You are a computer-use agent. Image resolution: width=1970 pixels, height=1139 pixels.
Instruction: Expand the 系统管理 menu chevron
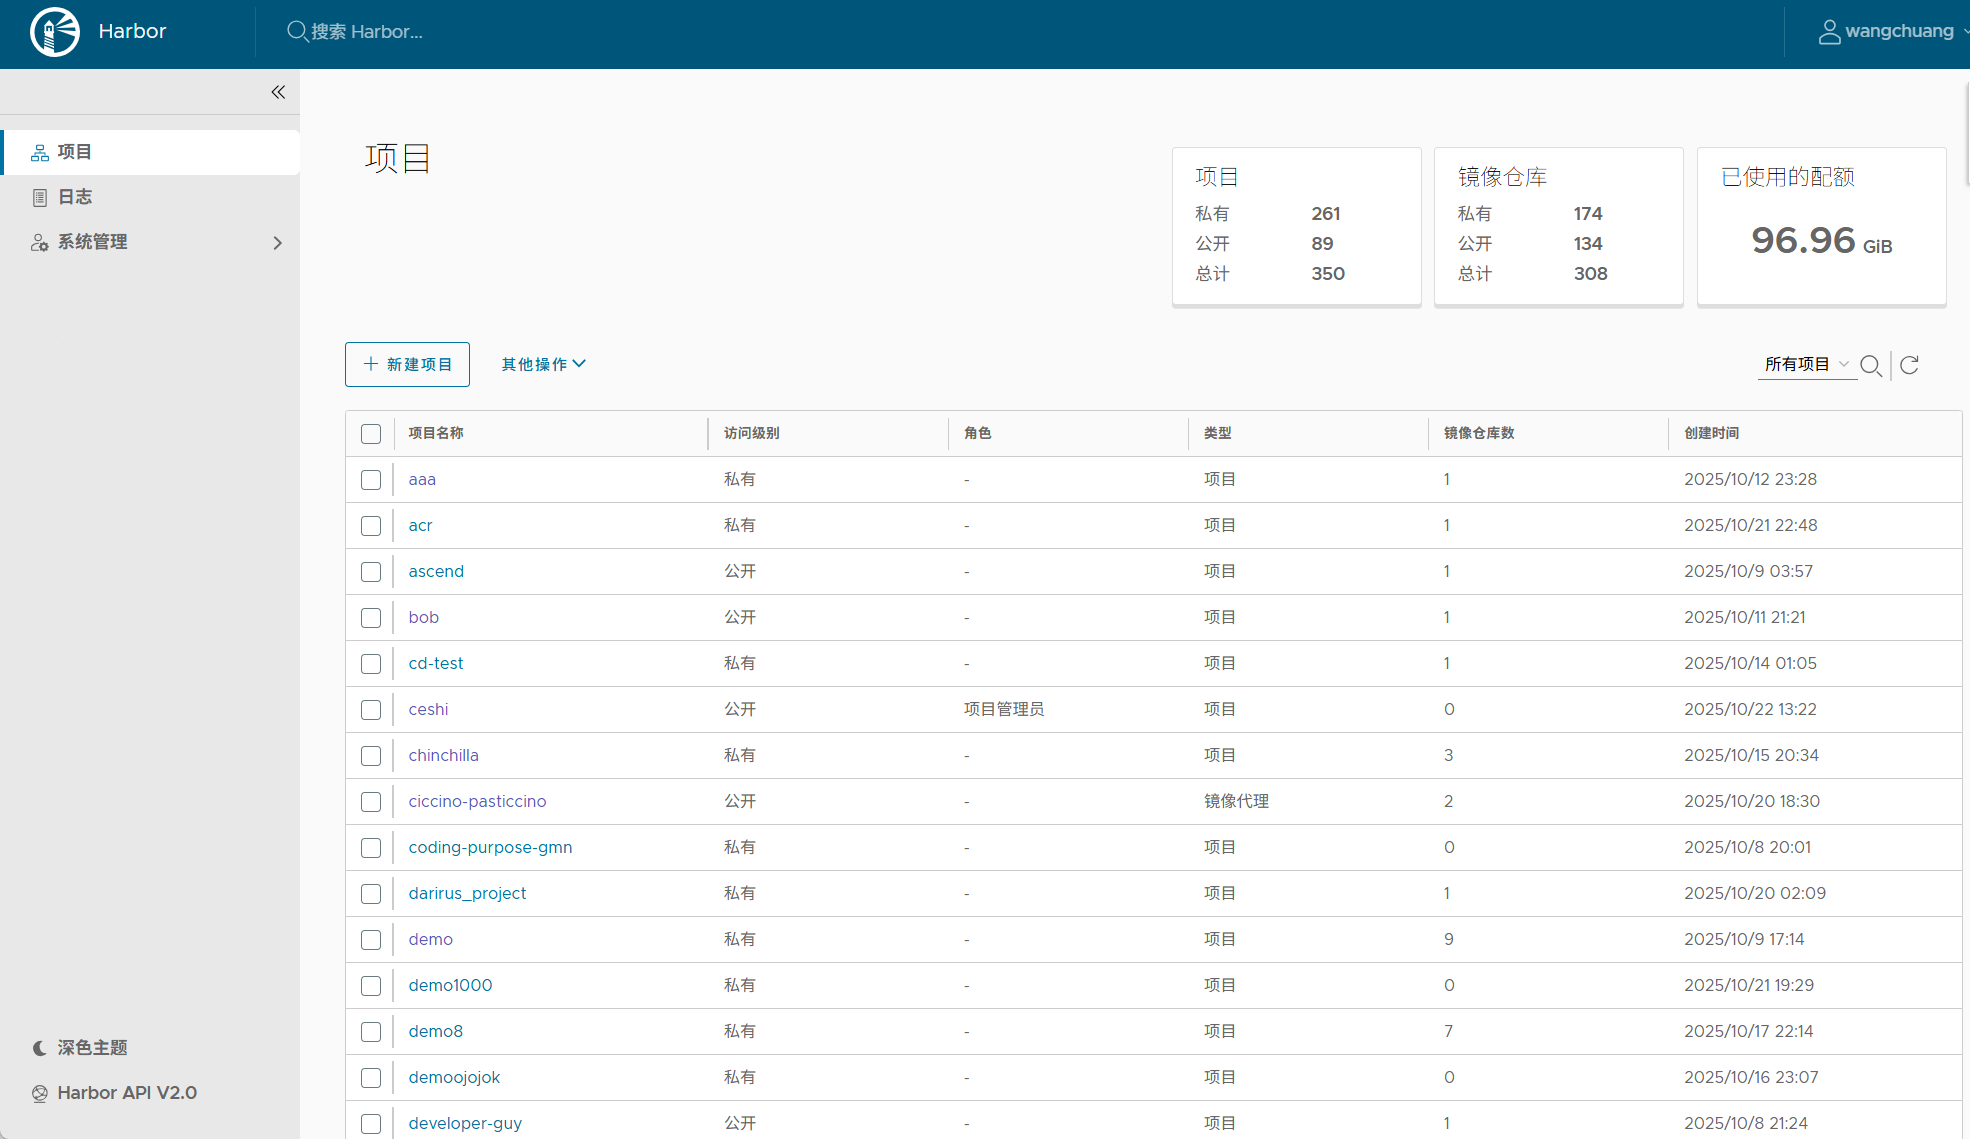(x=278, y=243)
